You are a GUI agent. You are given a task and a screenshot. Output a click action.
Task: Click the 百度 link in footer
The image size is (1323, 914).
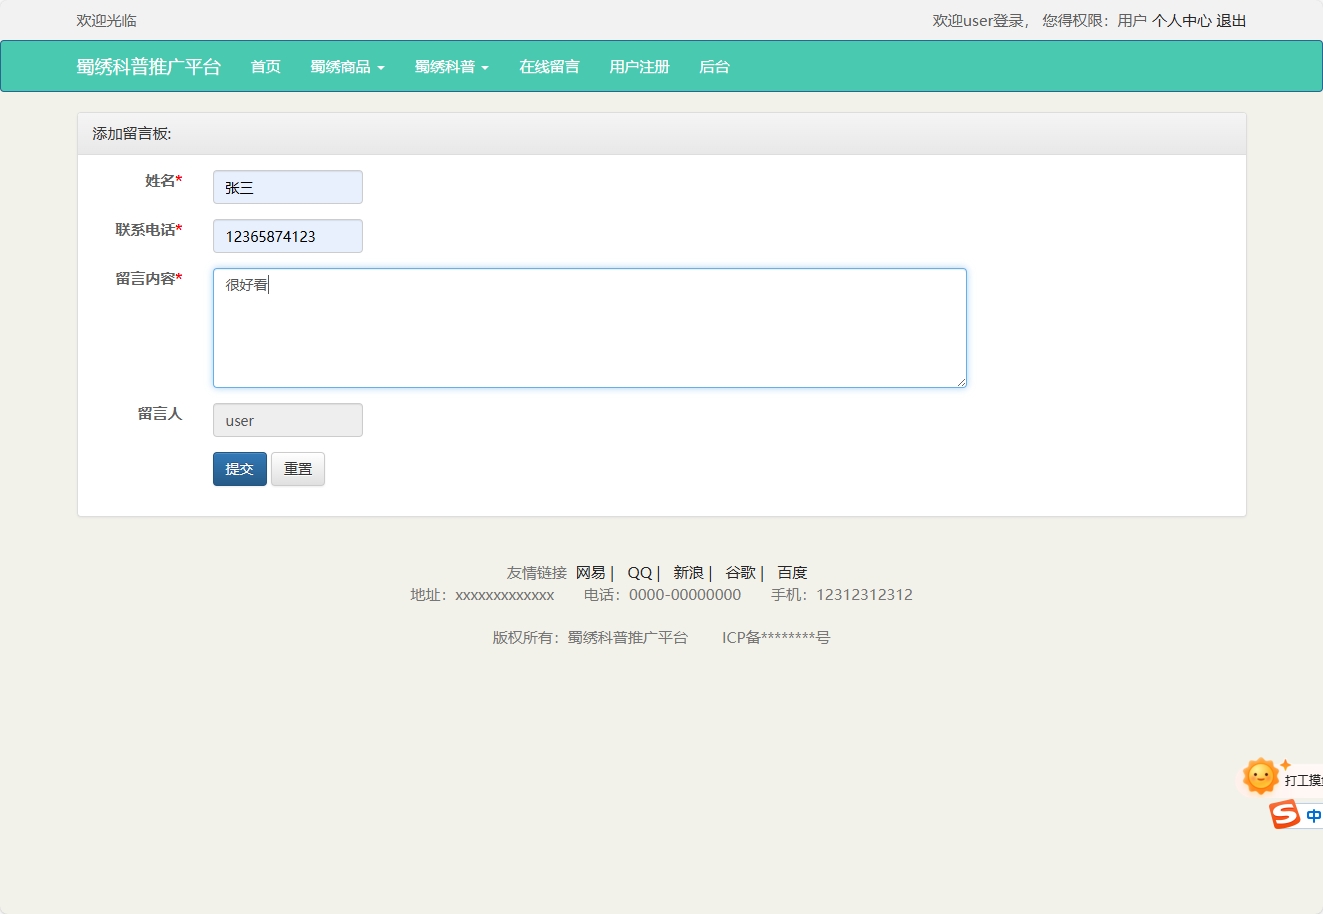(791, 572)
